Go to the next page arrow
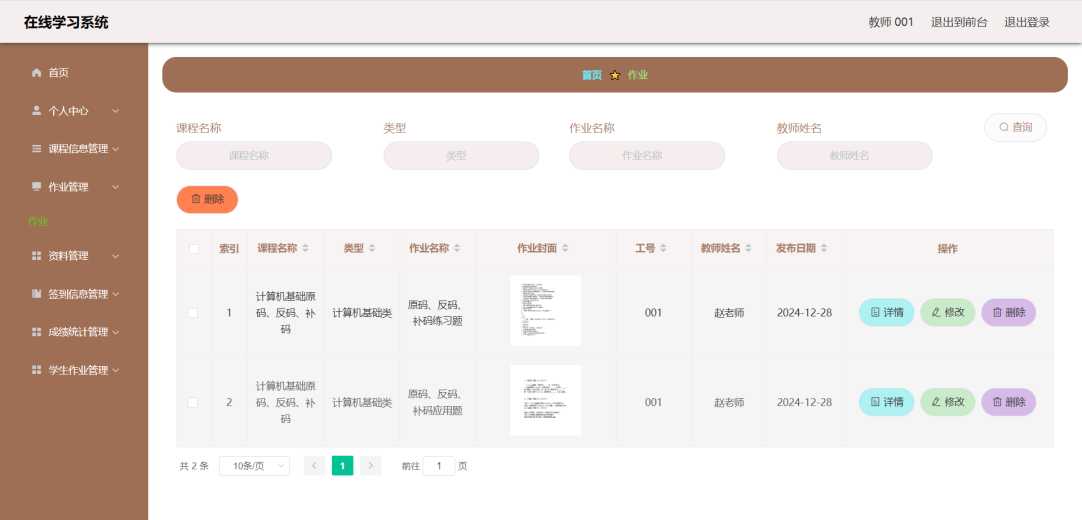Screen dimensions: 1082x520 coord(371,466)
